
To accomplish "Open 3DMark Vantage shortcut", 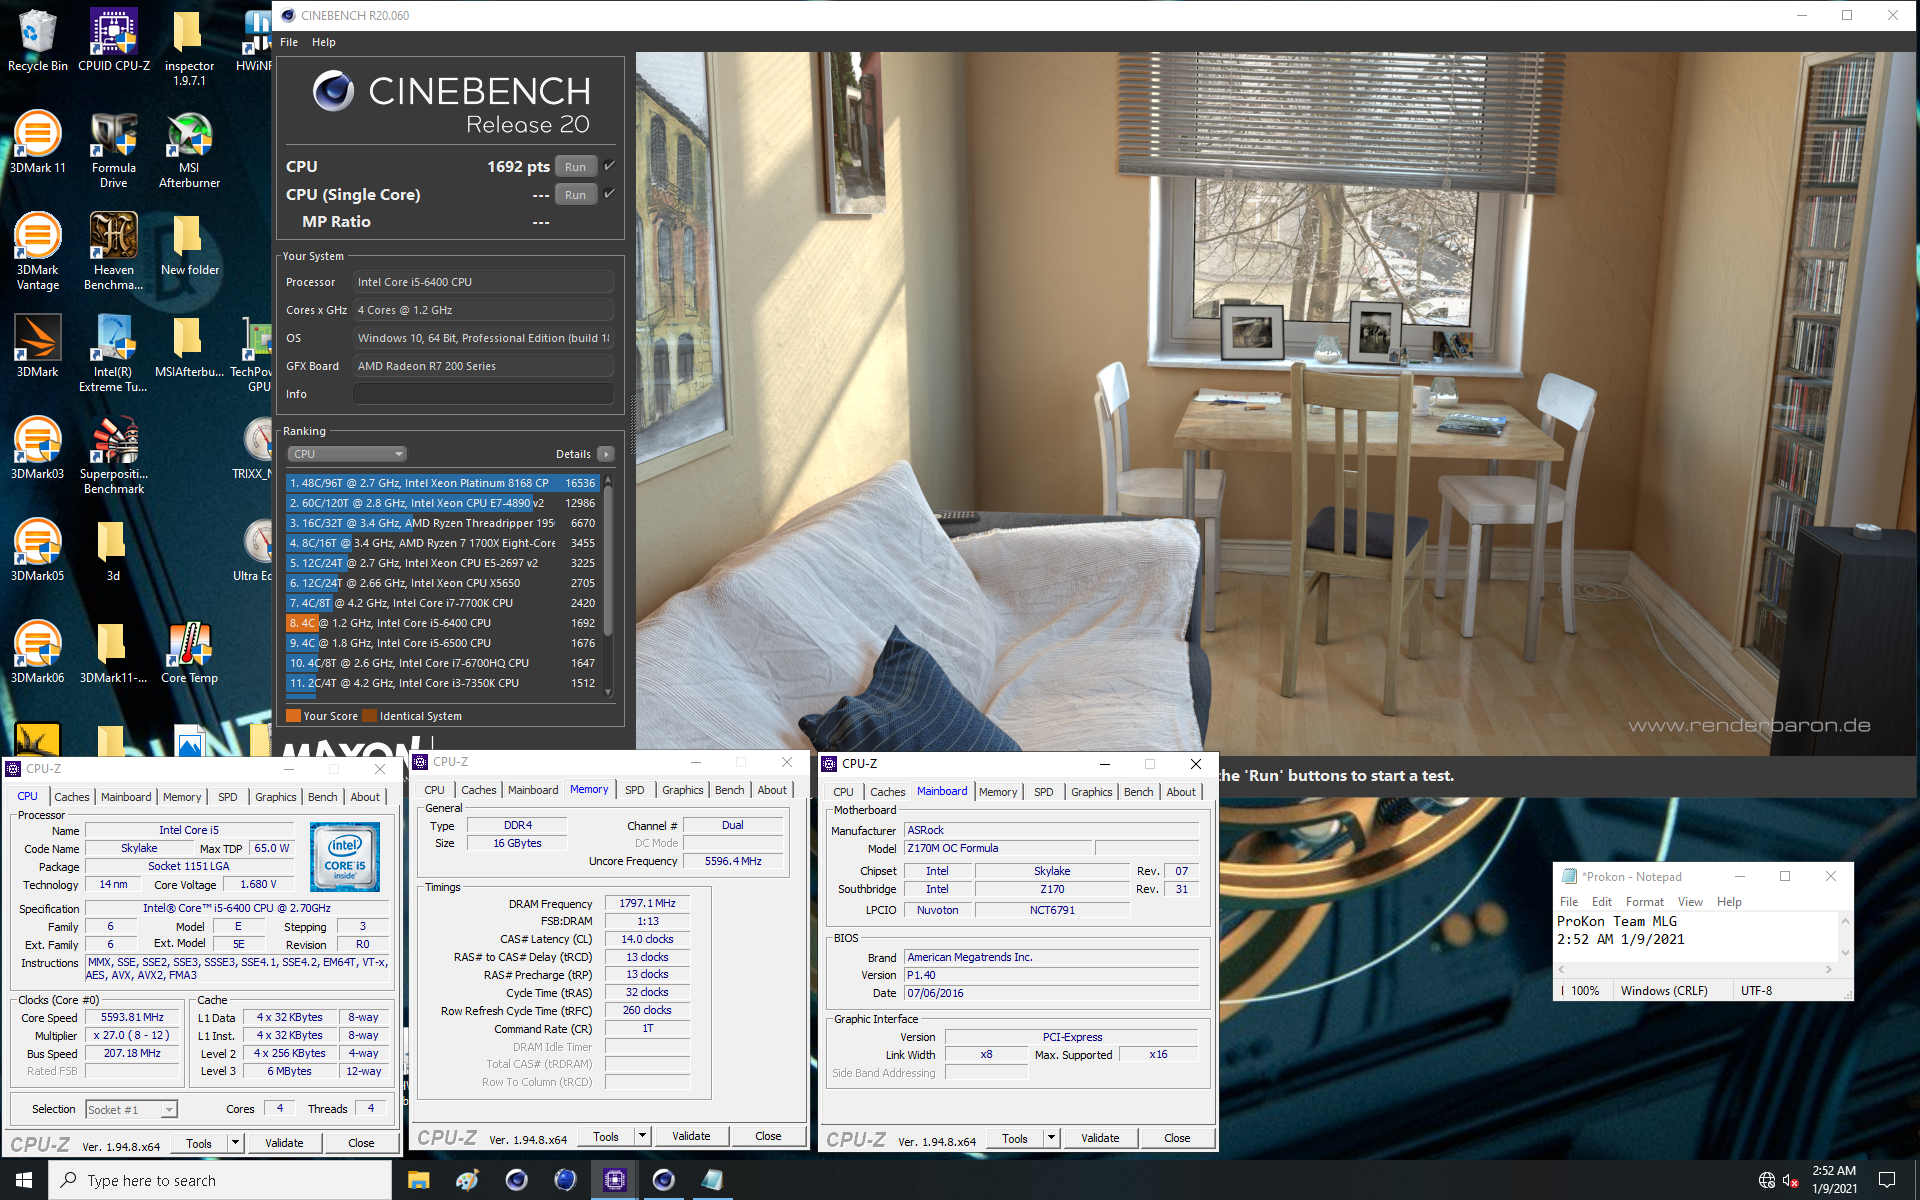I will pyautogui.click(x=37, y=251).
